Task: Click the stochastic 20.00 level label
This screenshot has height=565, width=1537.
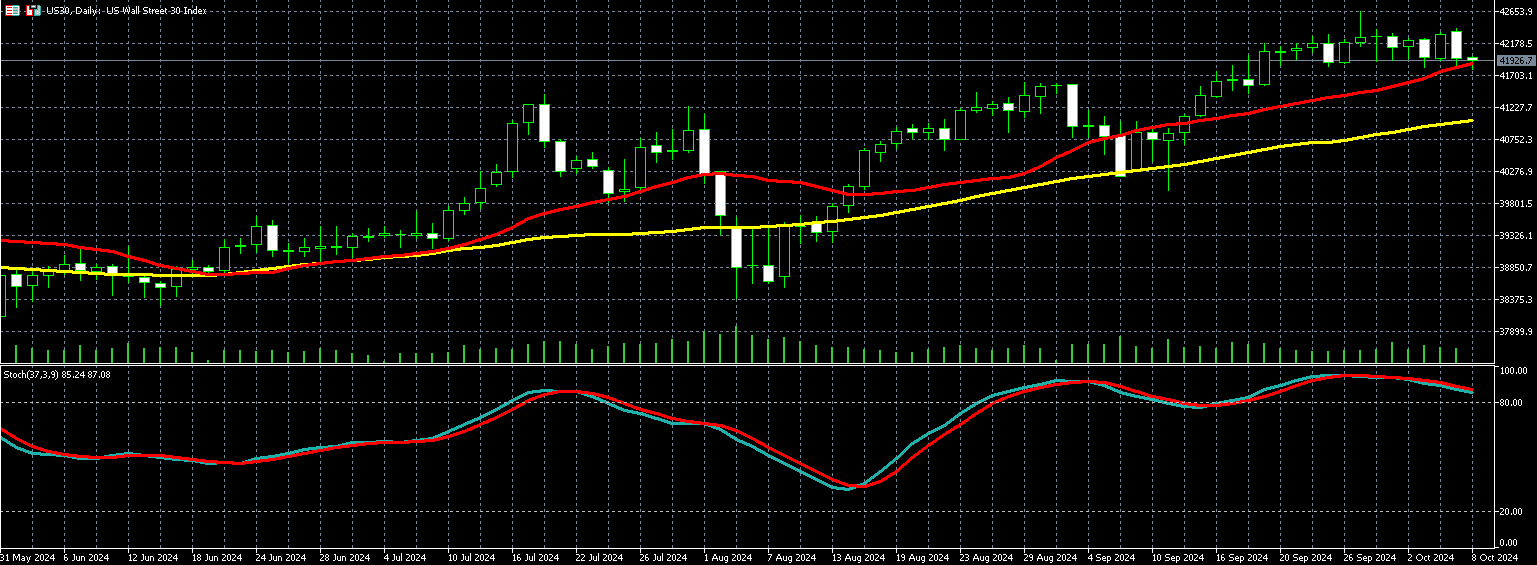Action: [x=1512, y=512]
